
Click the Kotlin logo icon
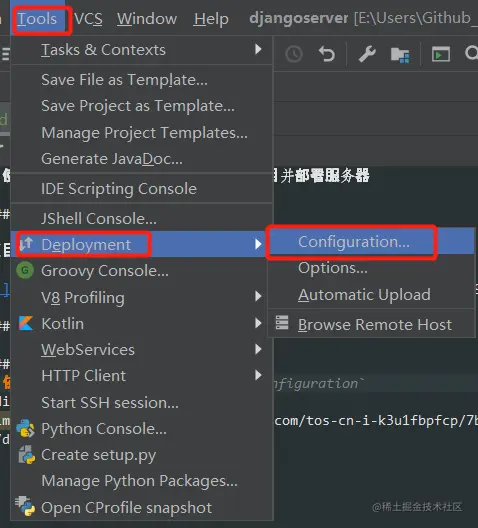tap(26, 323)
